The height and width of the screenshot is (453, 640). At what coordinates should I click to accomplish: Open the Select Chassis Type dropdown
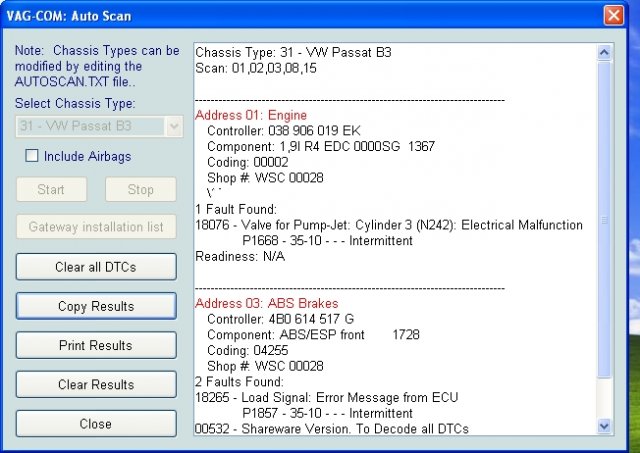point(174,126)
